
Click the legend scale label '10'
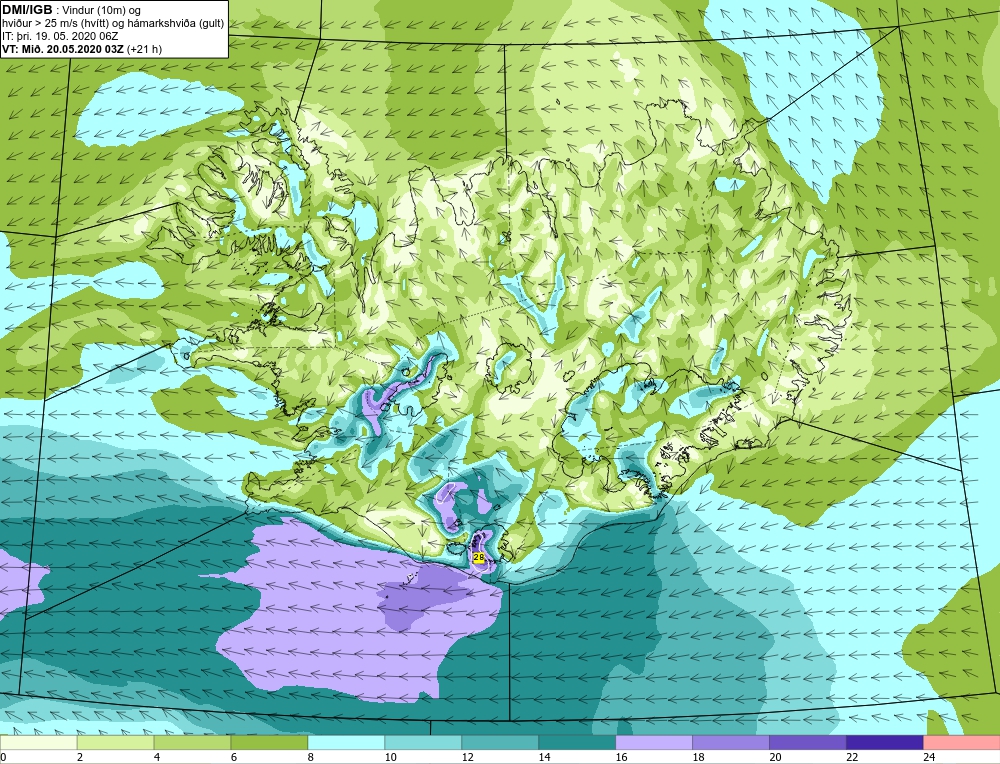coord(390,757)
